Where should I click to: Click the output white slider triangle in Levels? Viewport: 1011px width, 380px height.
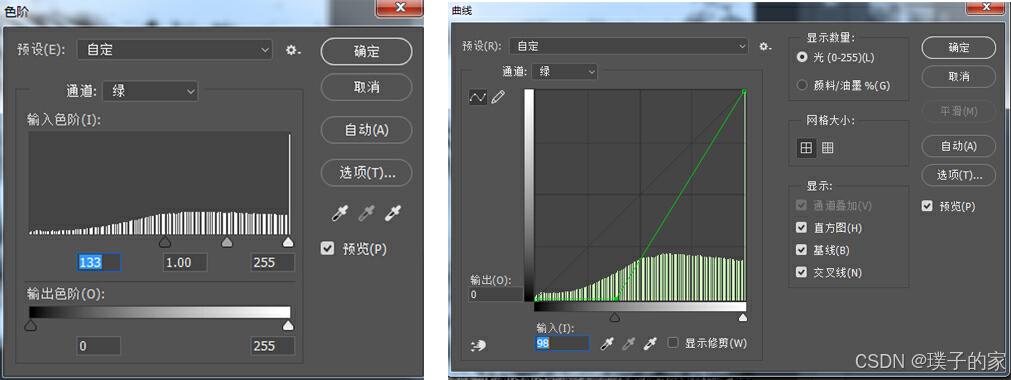click(x=288, y=325)
